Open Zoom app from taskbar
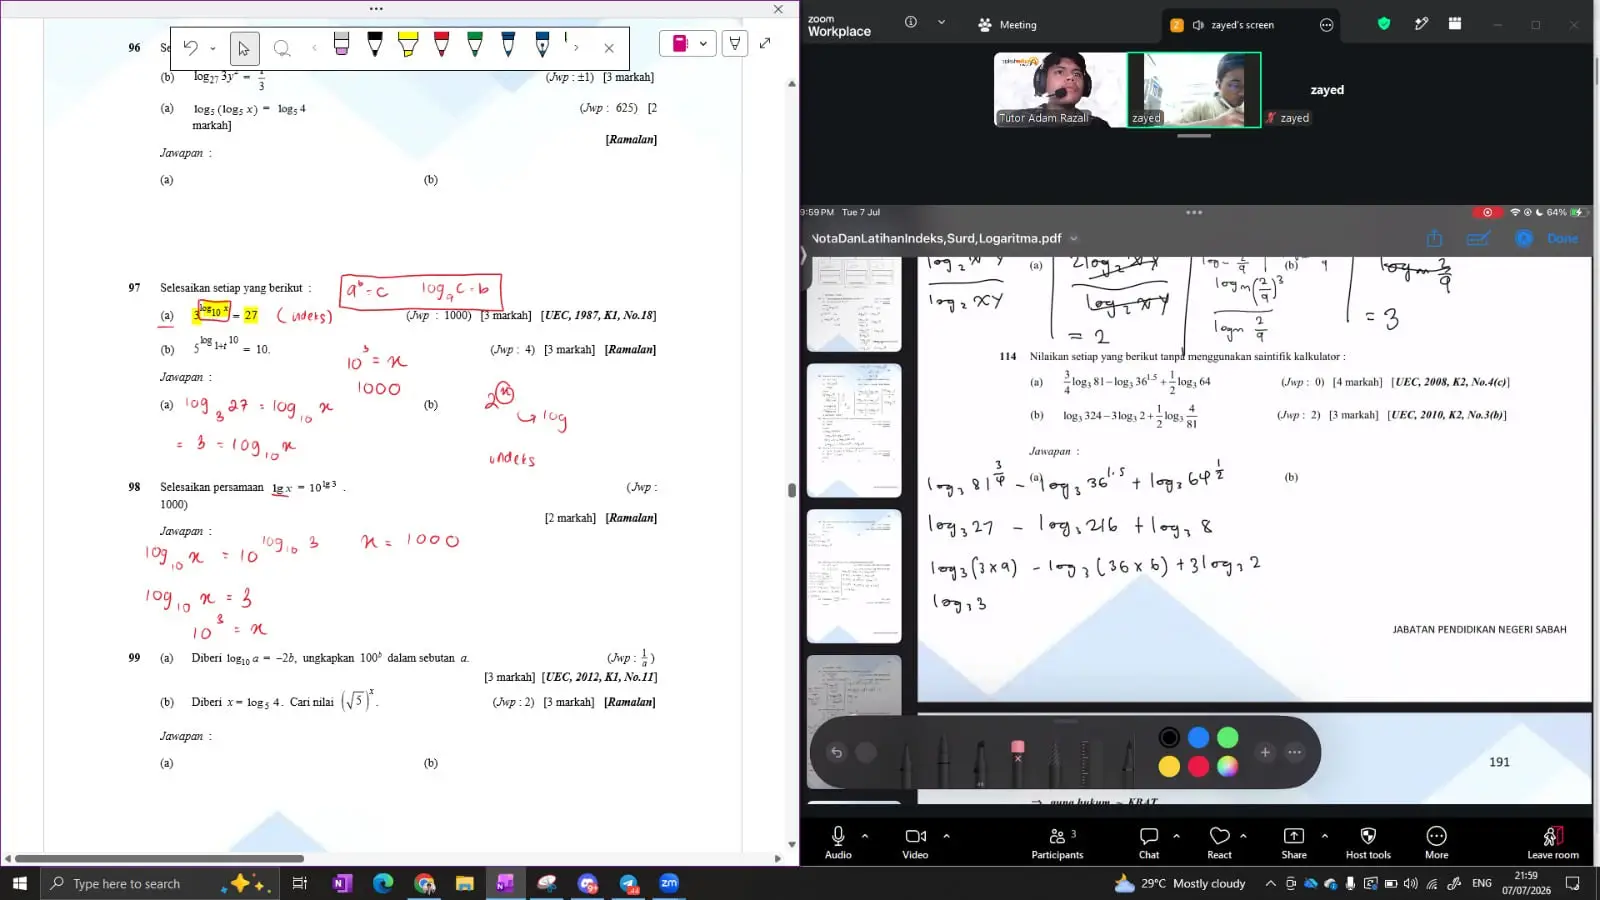 click(669, 883)
